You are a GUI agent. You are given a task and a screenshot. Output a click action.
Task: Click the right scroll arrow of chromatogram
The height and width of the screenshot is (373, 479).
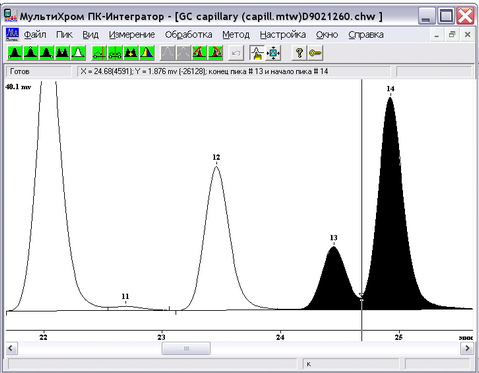pos(467,348)
